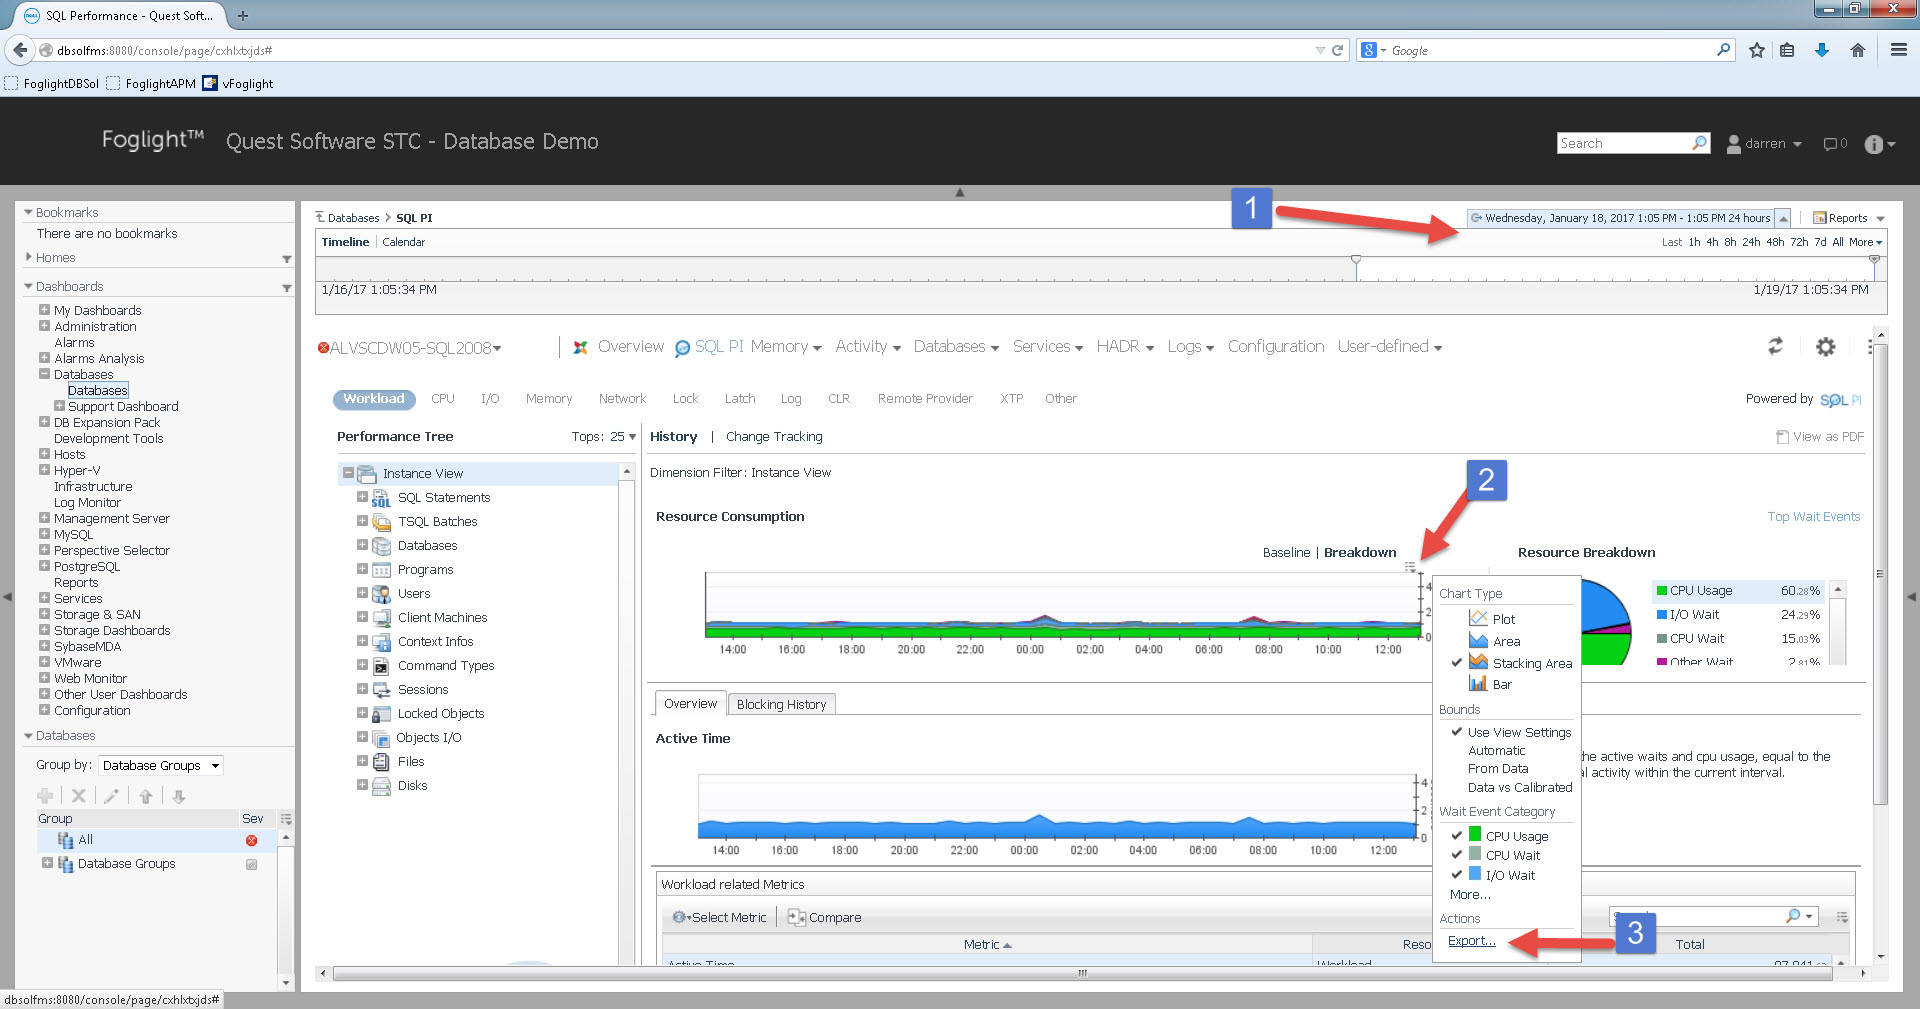1920x1009 pixels.
Task: Click the Export link
Action: tap(1471, 941)
